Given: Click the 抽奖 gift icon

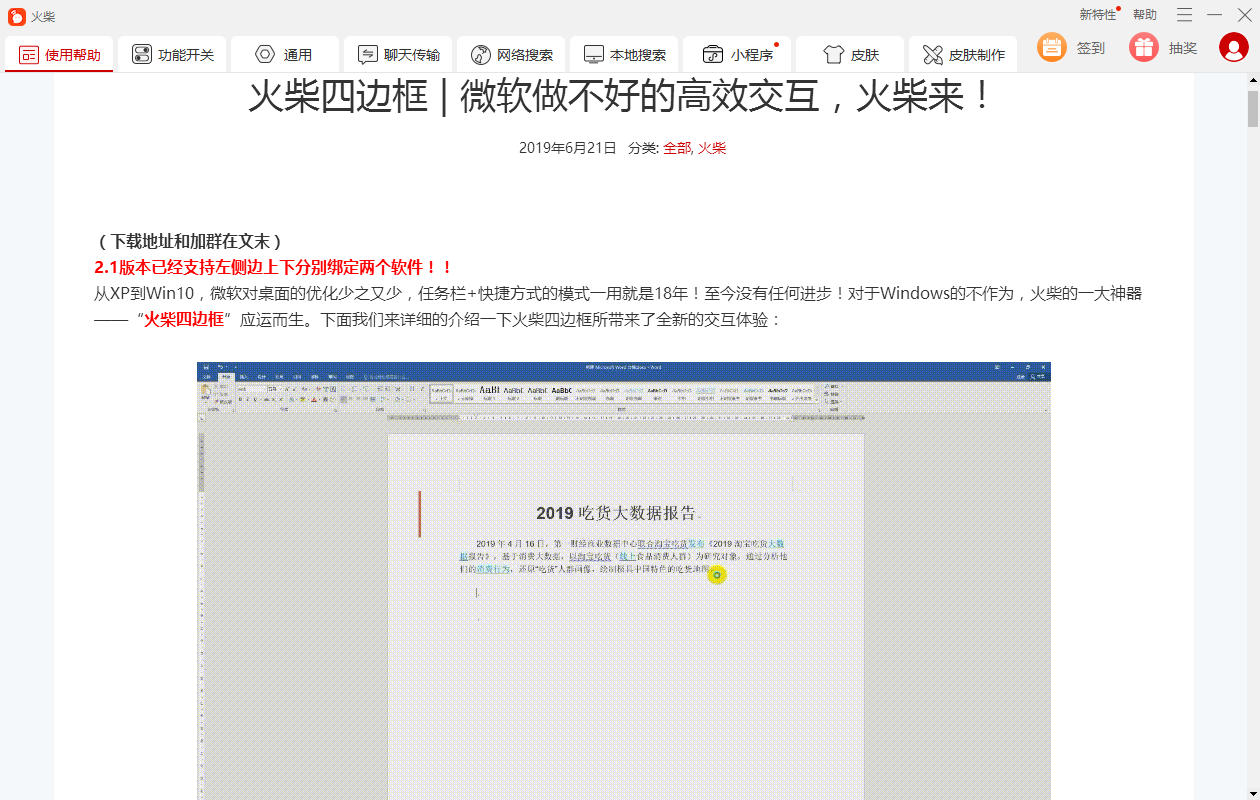Looking at the screenshot, I should 1144,47.
